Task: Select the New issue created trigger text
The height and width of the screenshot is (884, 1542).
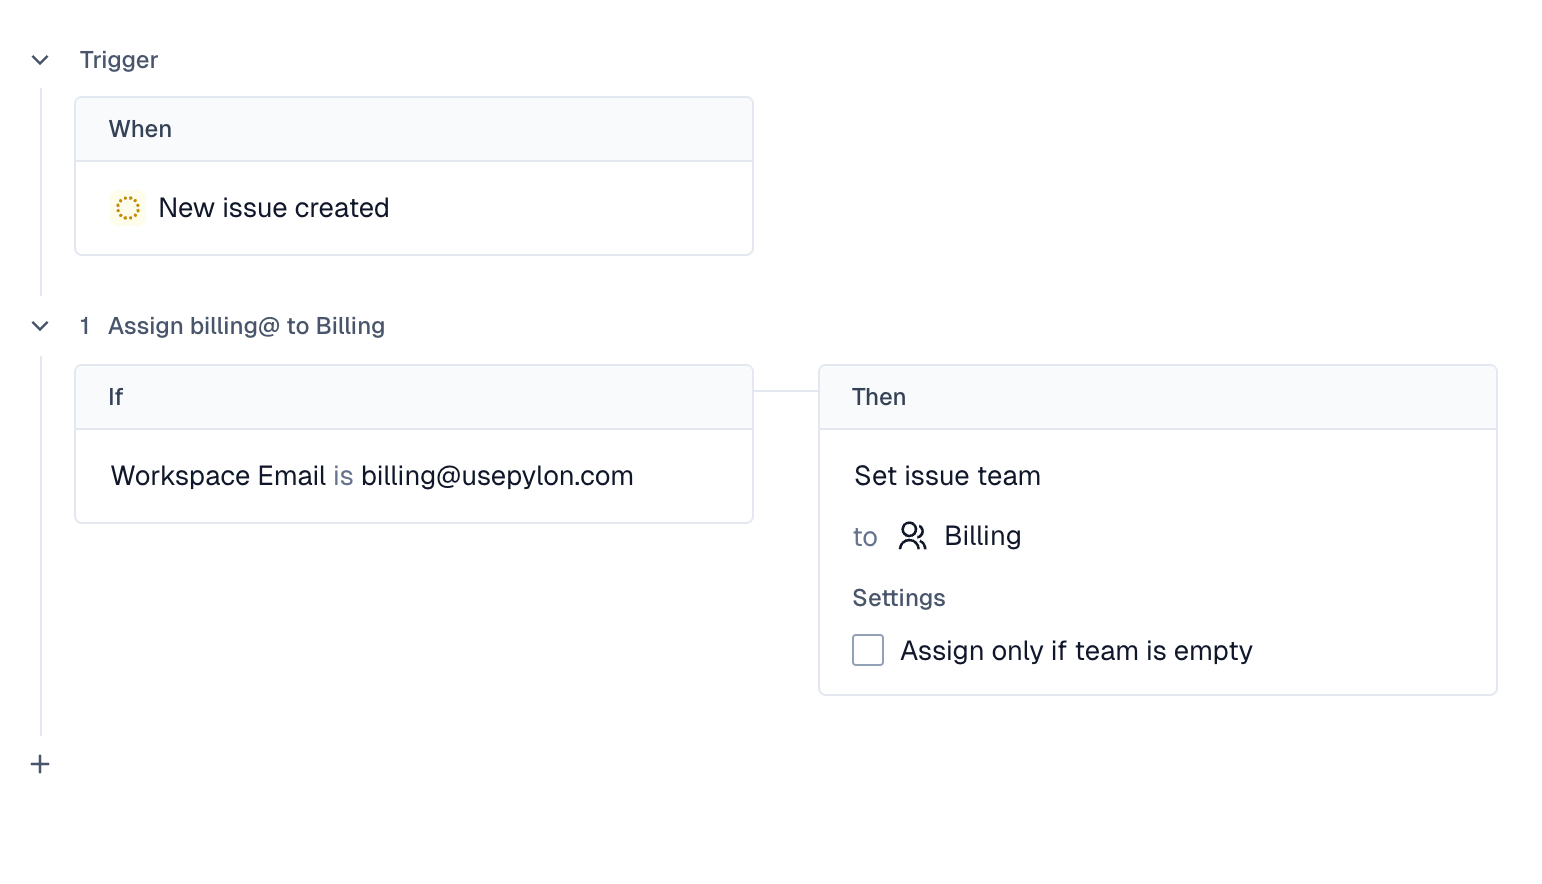Action: pos(274,208)
